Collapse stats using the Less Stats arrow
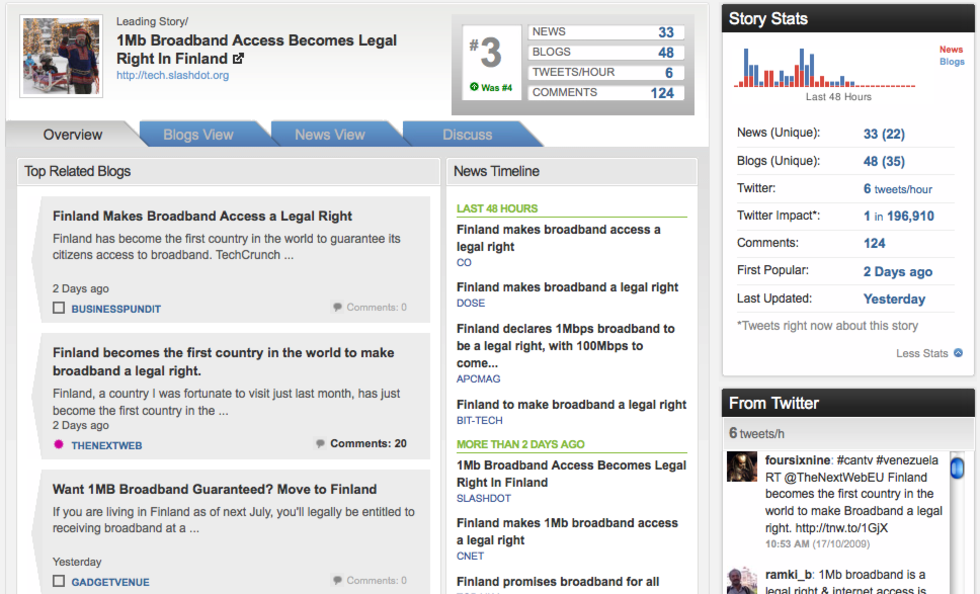 click(x=958, y=353)
